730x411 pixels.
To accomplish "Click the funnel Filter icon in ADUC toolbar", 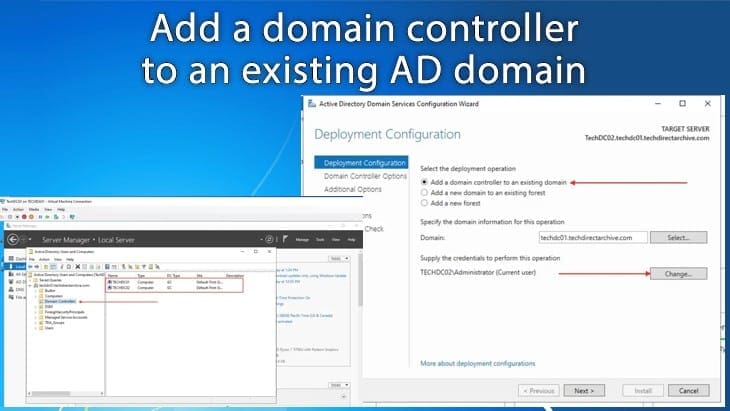I will [x=144, y=266].
